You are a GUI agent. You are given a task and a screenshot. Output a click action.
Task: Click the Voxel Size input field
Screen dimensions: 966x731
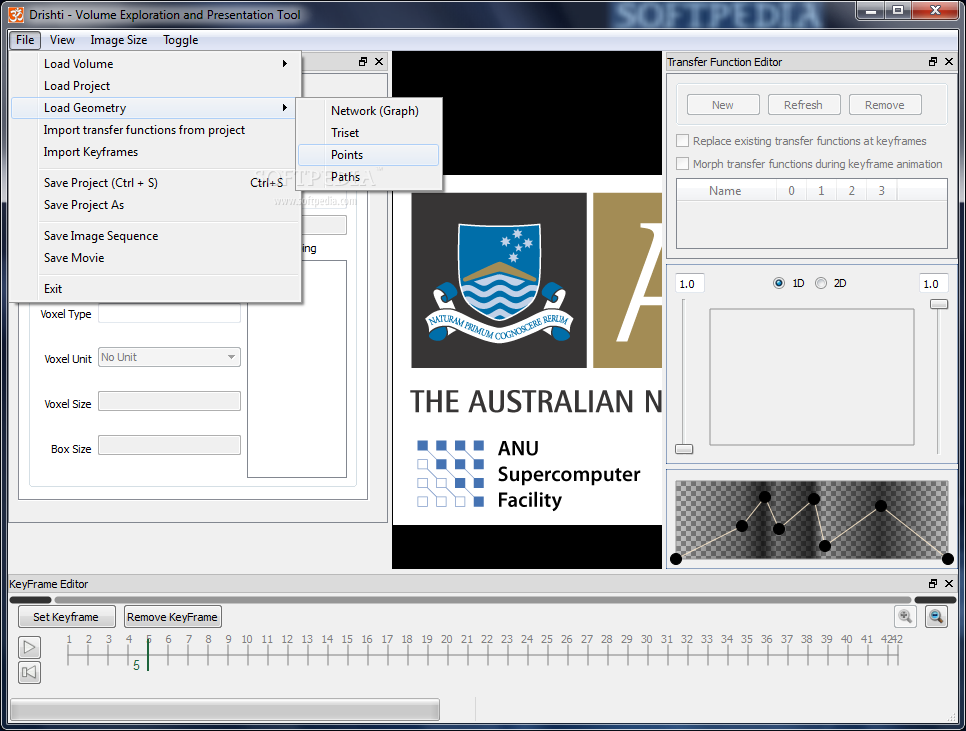coord(169,401)
